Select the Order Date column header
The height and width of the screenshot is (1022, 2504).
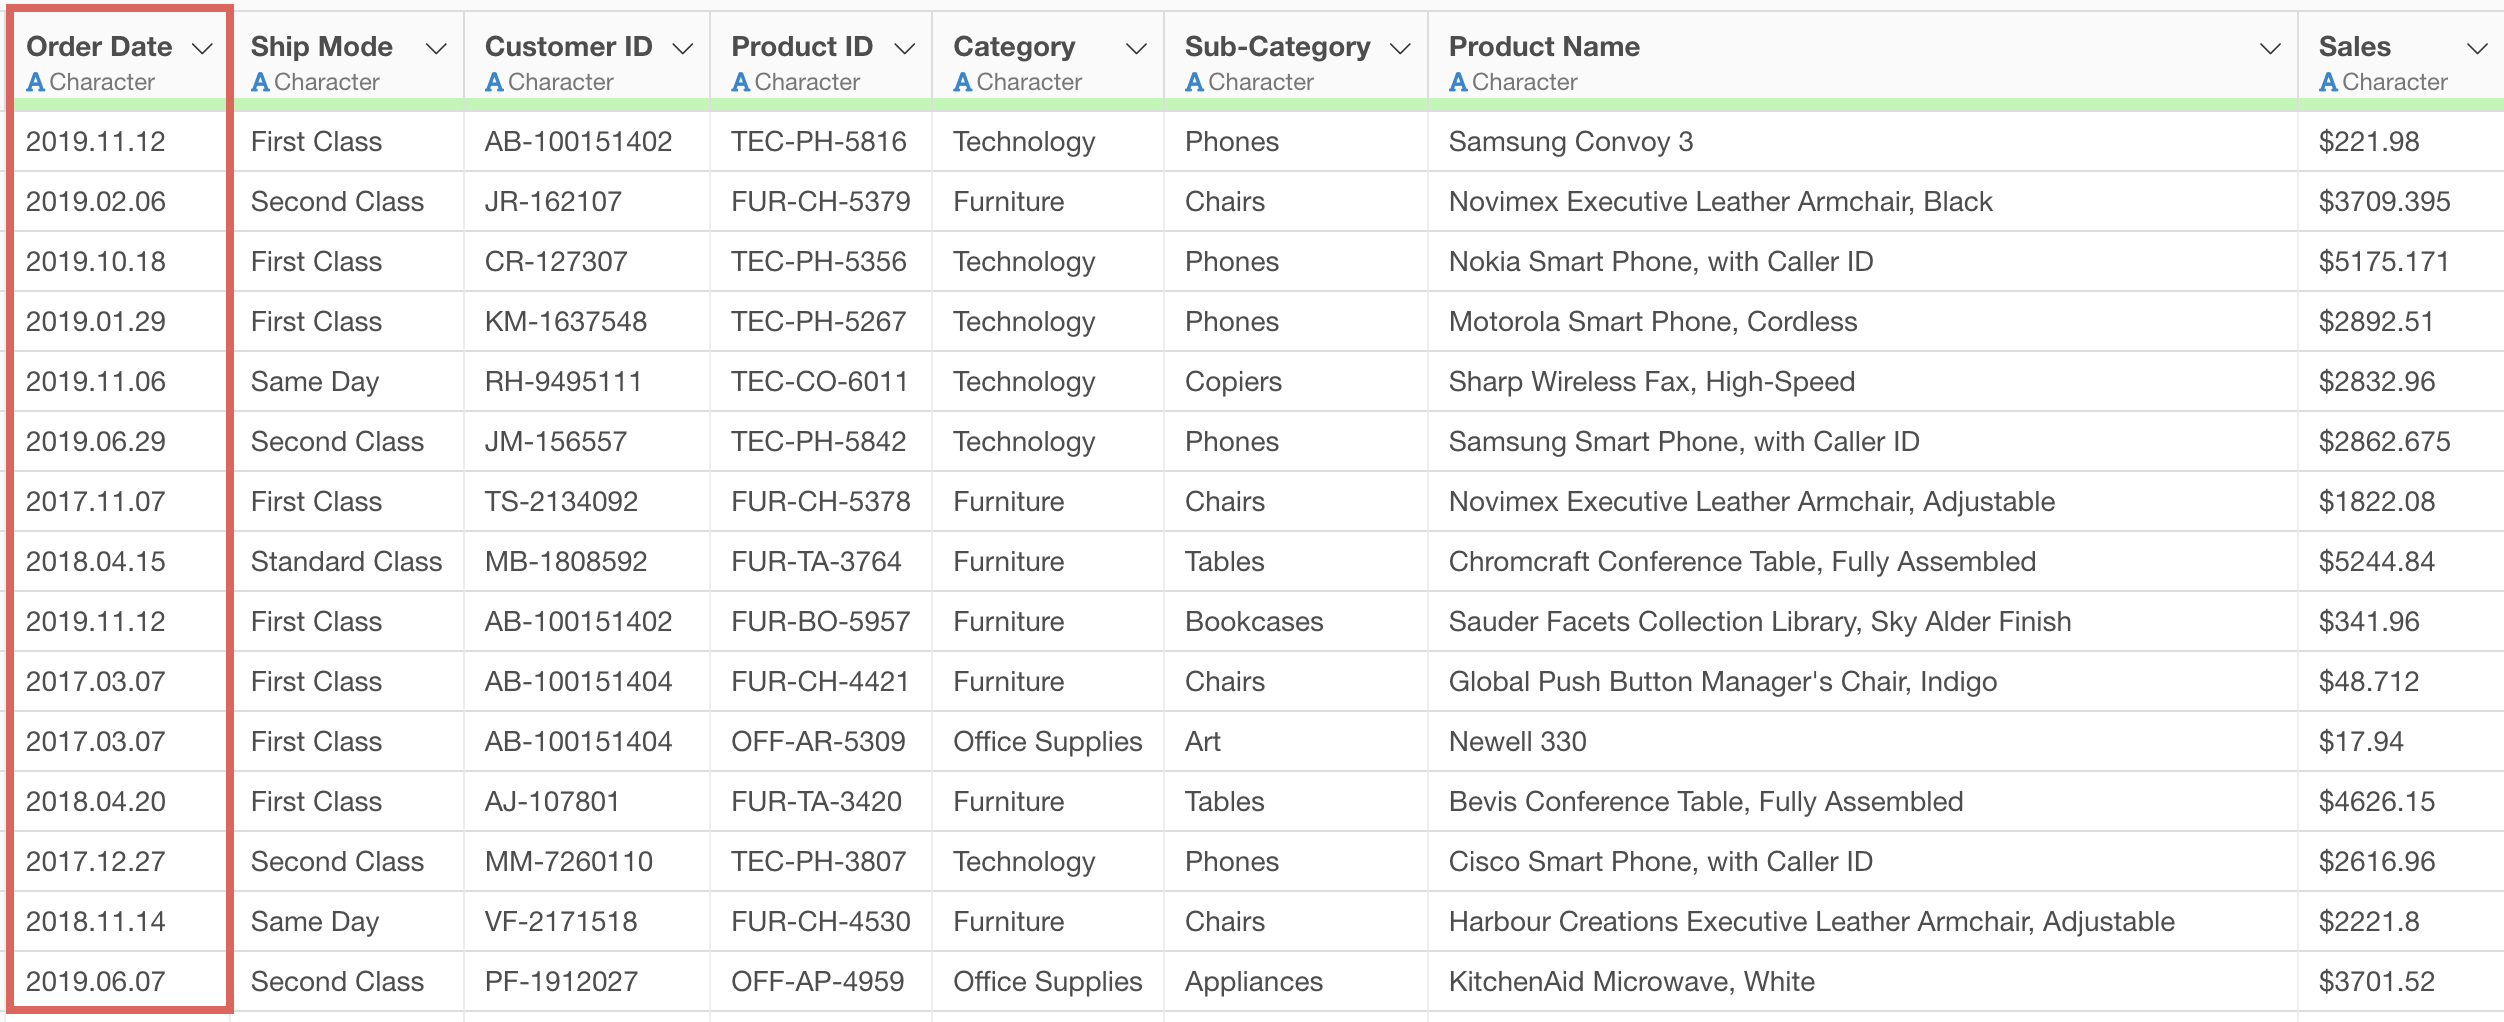click(x=99, y=46)
